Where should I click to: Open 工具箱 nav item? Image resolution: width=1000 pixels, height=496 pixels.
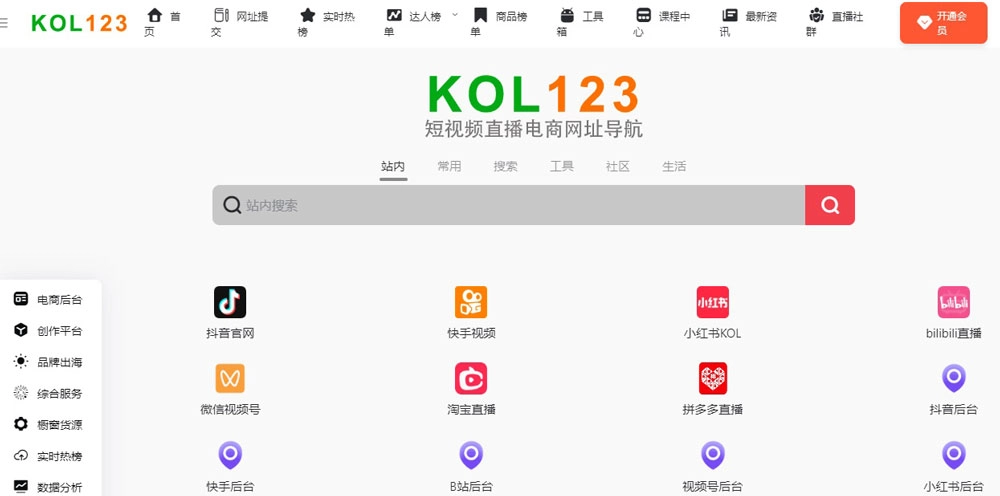click(x=580, y=23)
